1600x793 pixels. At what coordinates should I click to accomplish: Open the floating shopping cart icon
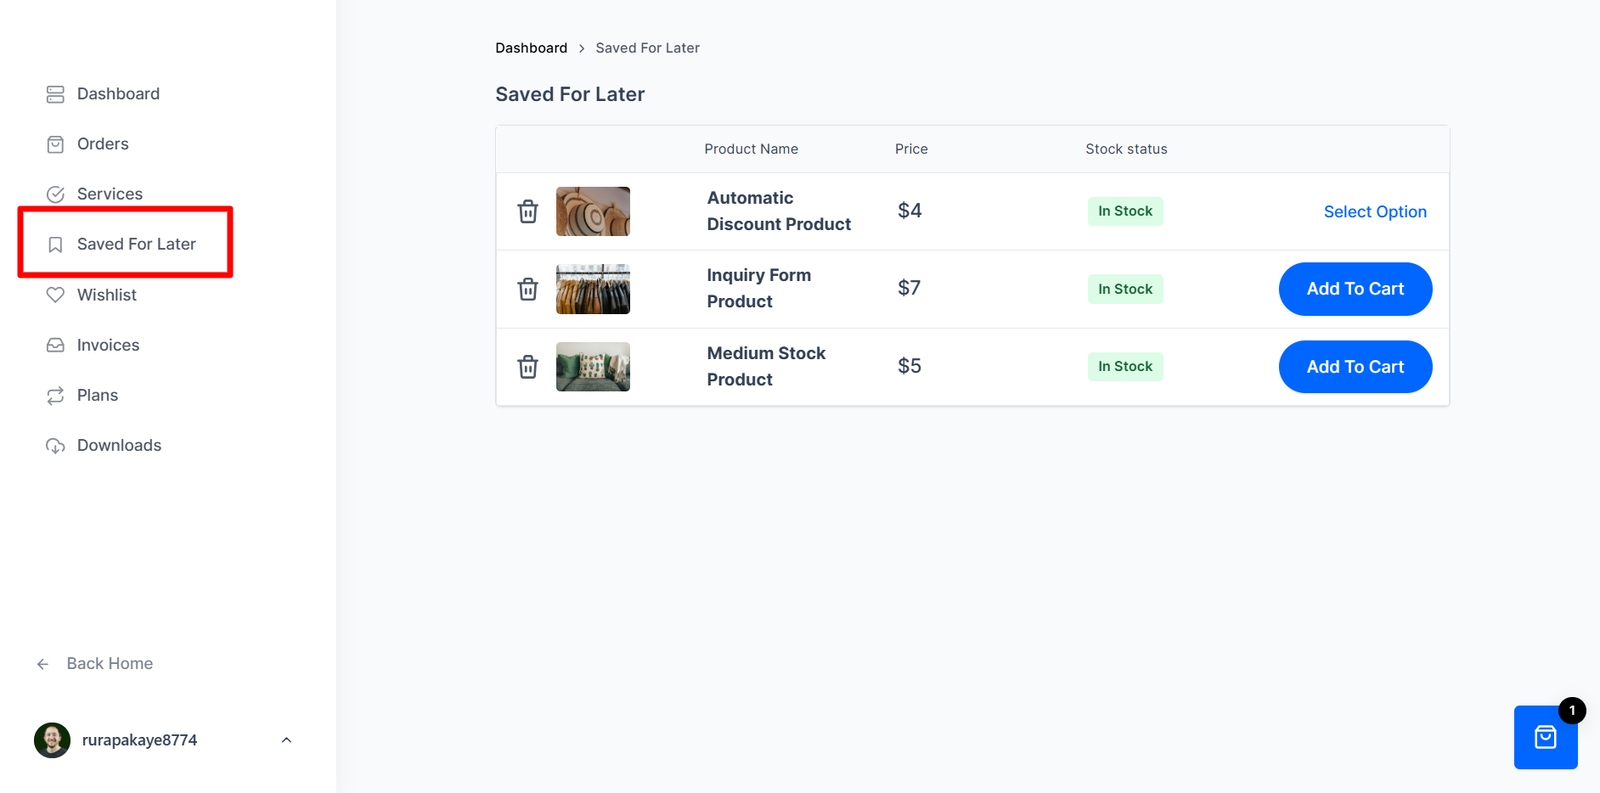(x=1545, y=738)
